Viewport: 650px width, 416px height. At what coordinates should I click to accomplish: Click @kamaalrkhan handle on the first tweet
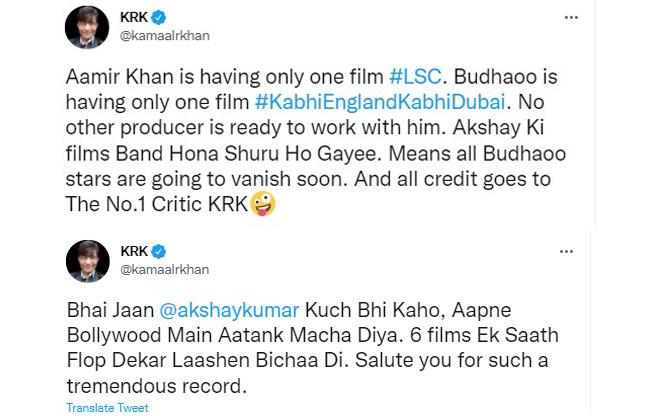click(163, 37)
